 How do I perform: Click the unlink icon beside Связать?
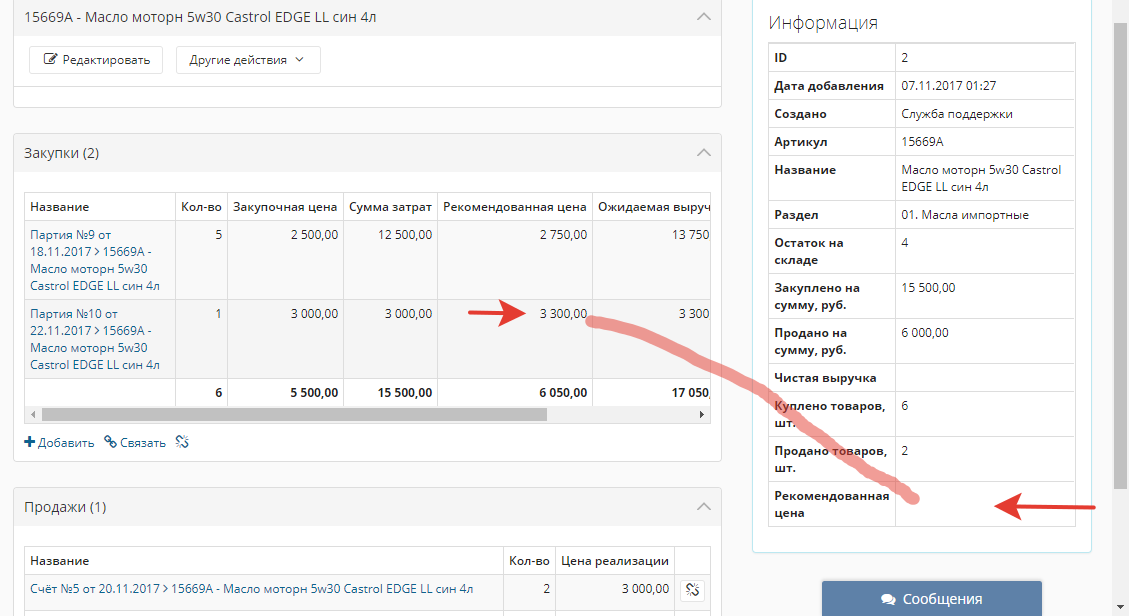[182, 442]
